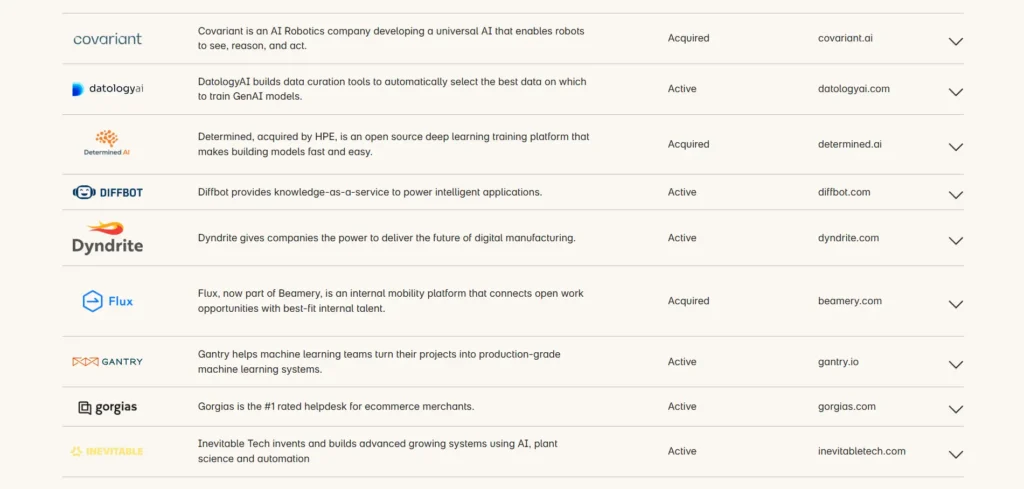Visit the inevitabletech.com link
1024x489 pixels.
click(x=861, y=451)
